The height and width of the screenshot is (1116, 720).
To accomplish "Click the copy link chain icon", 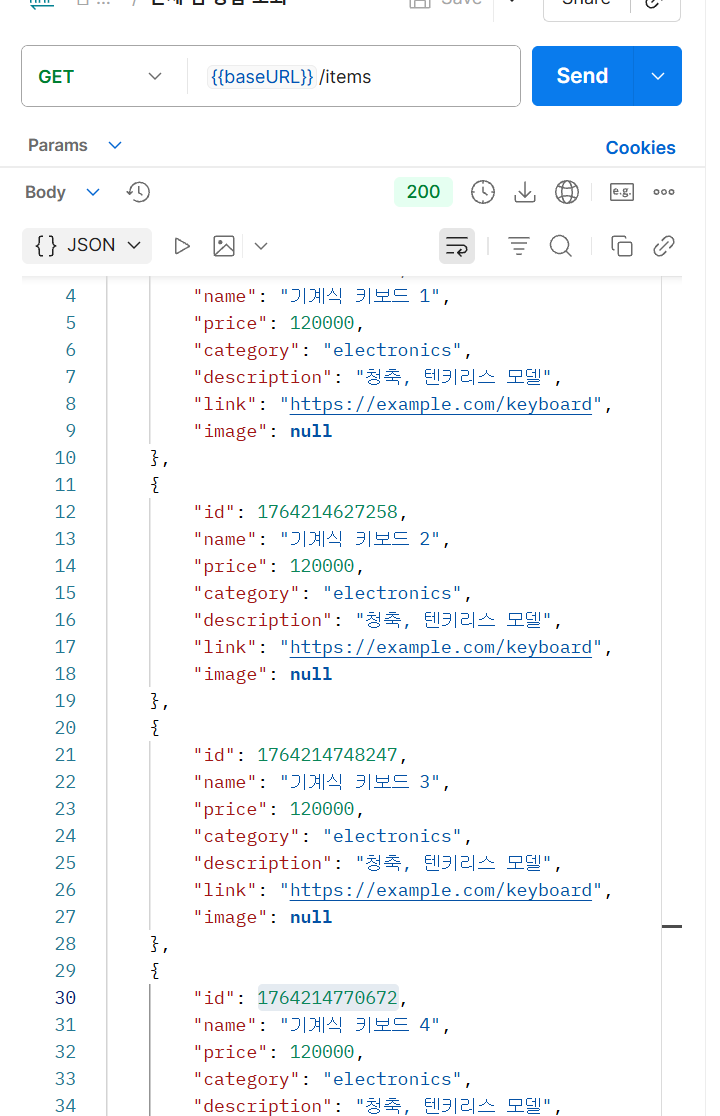I will click(x=664, y=246).
